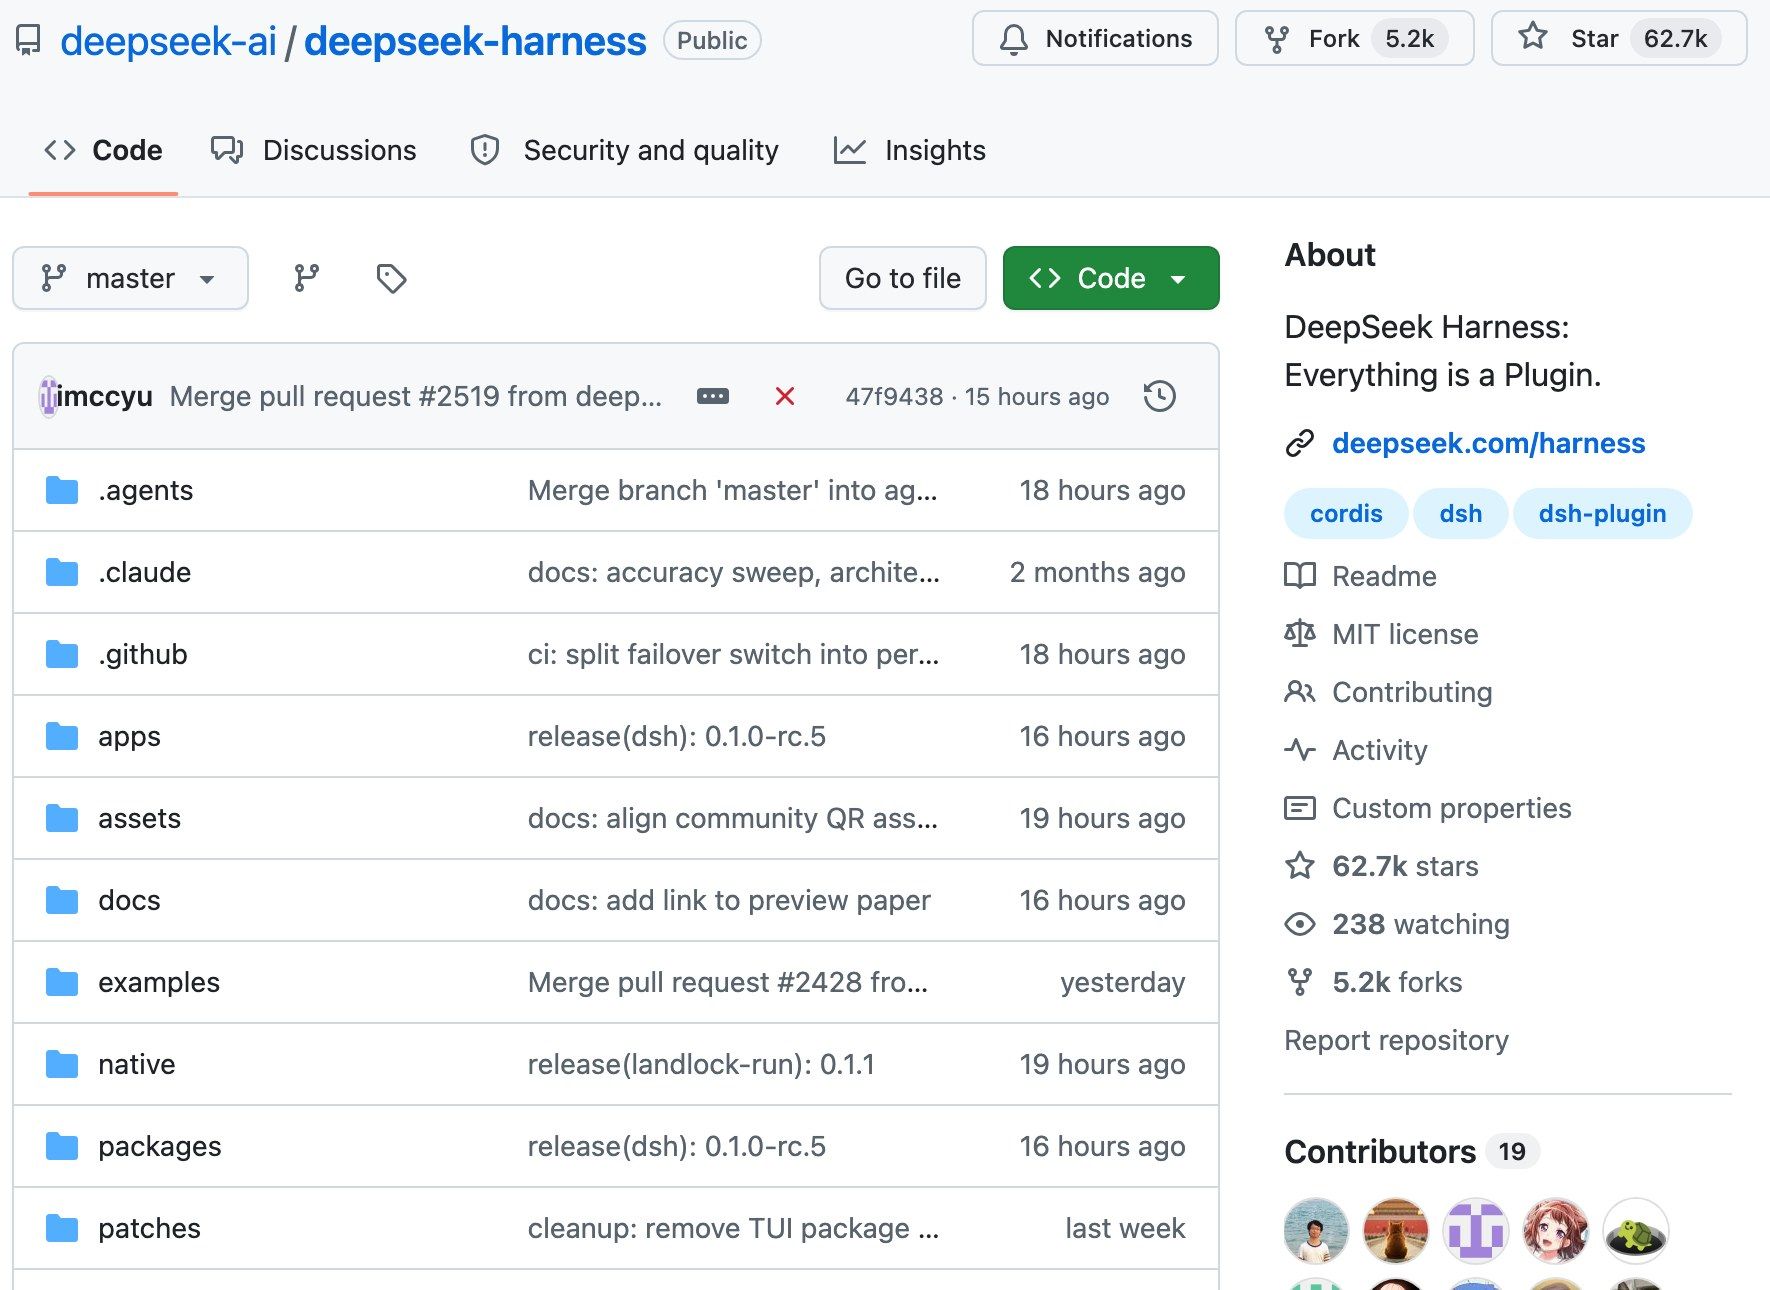Click Report repository link

1396,1040
